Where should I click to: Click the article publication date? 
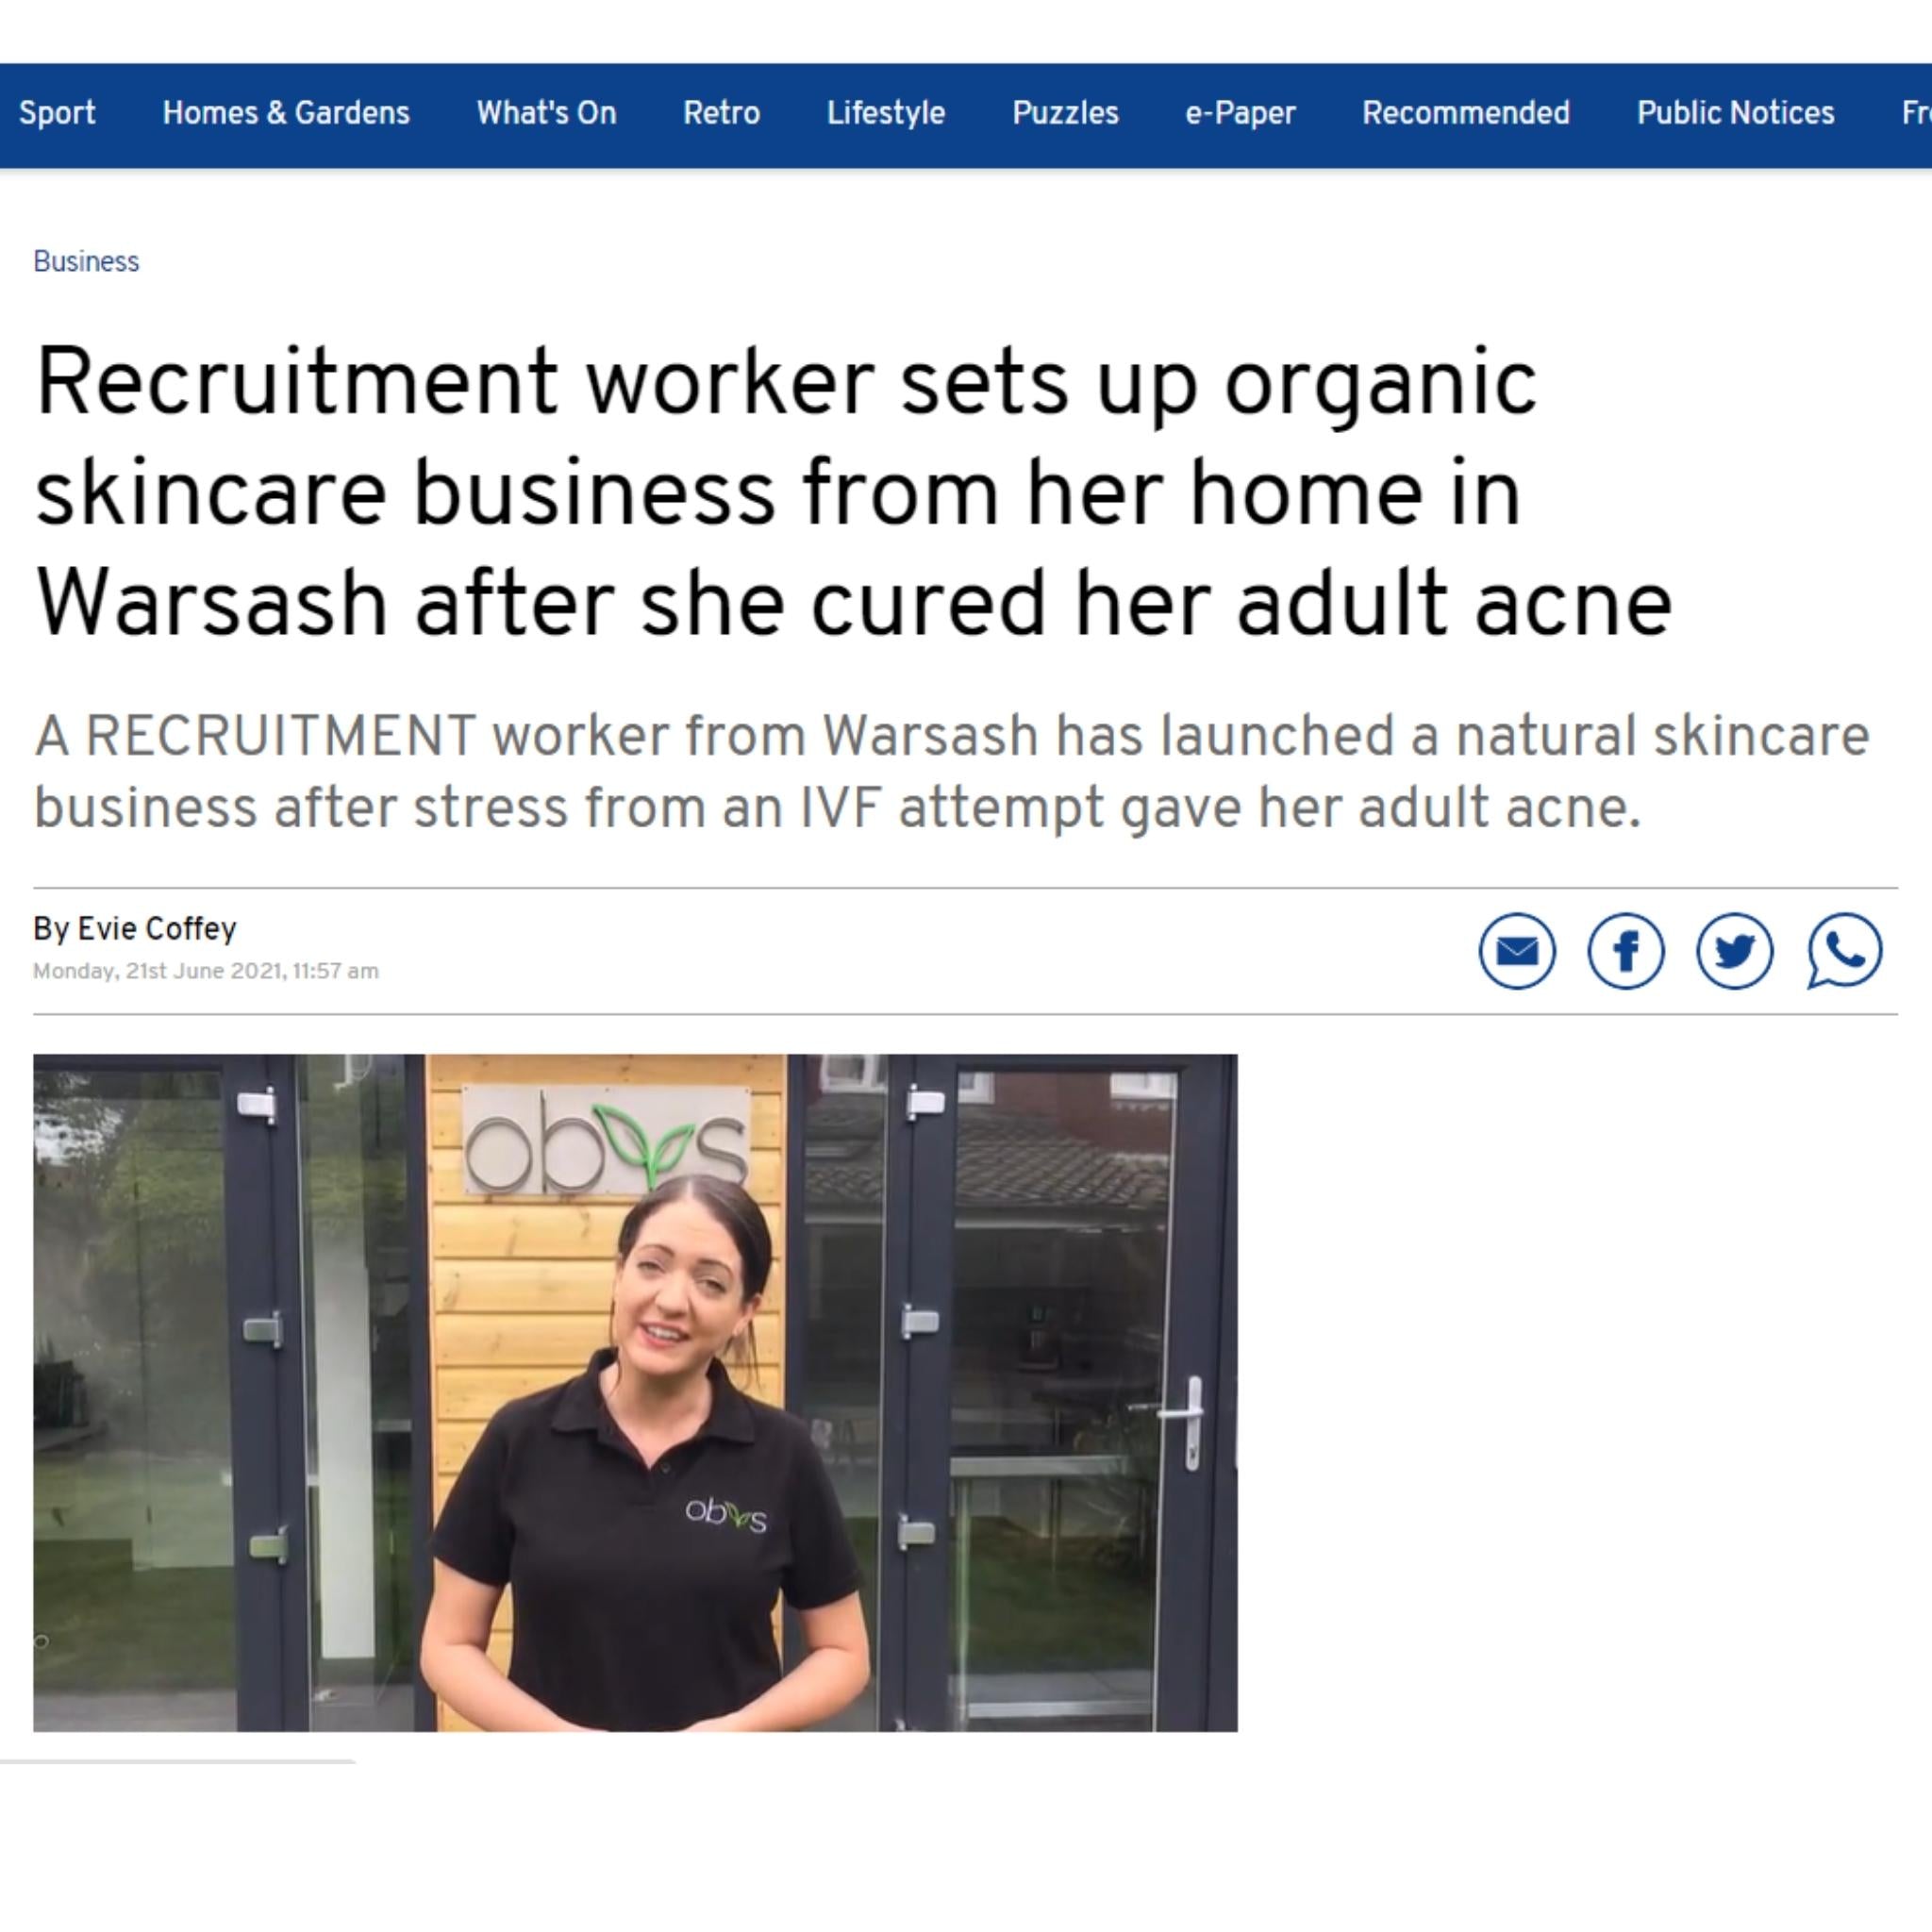[206, 971]
